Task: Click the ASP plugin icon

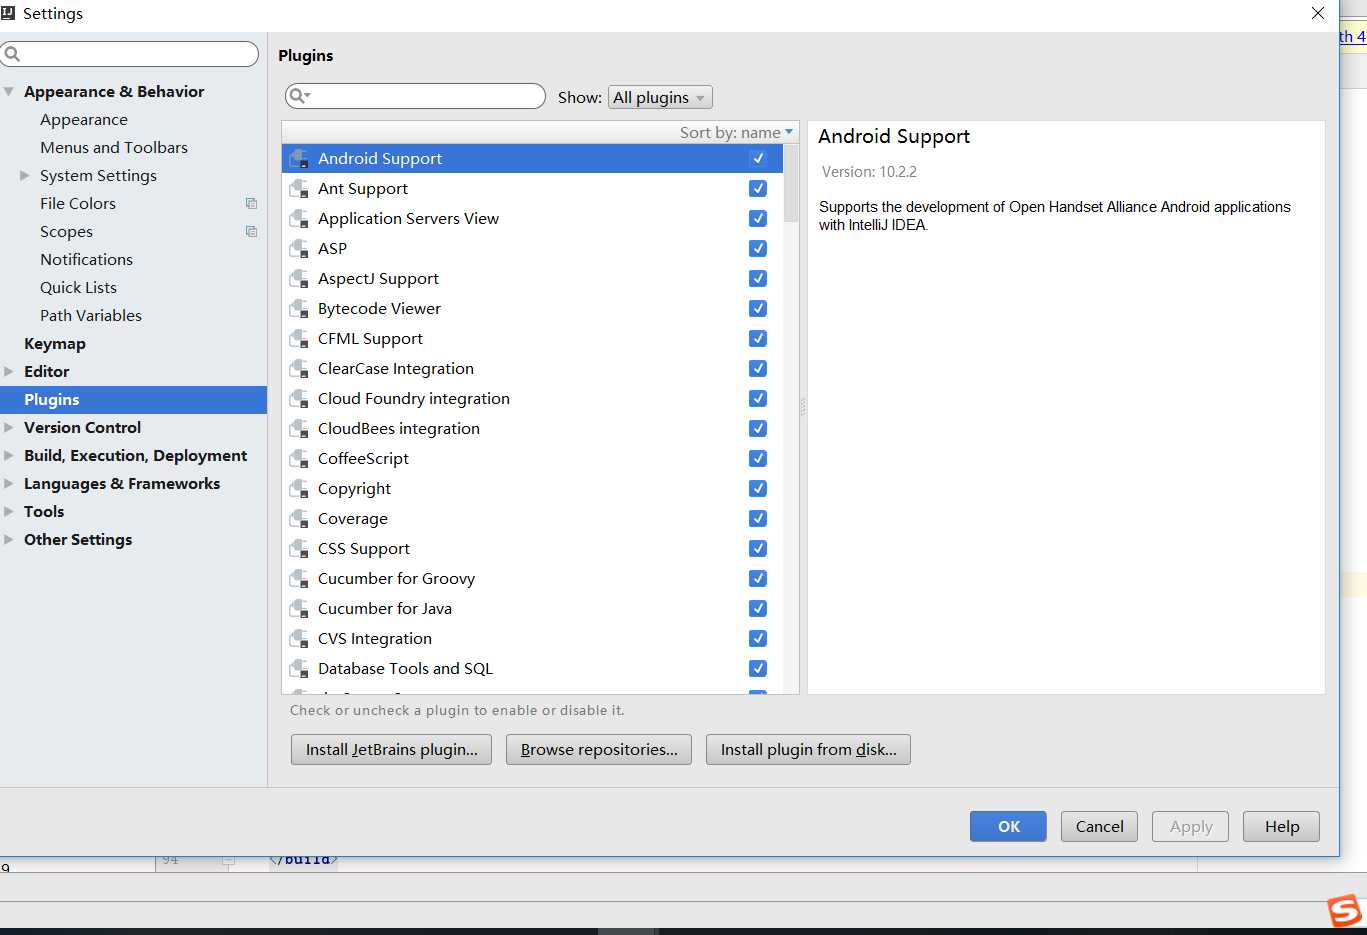Action: click(299, 248)
